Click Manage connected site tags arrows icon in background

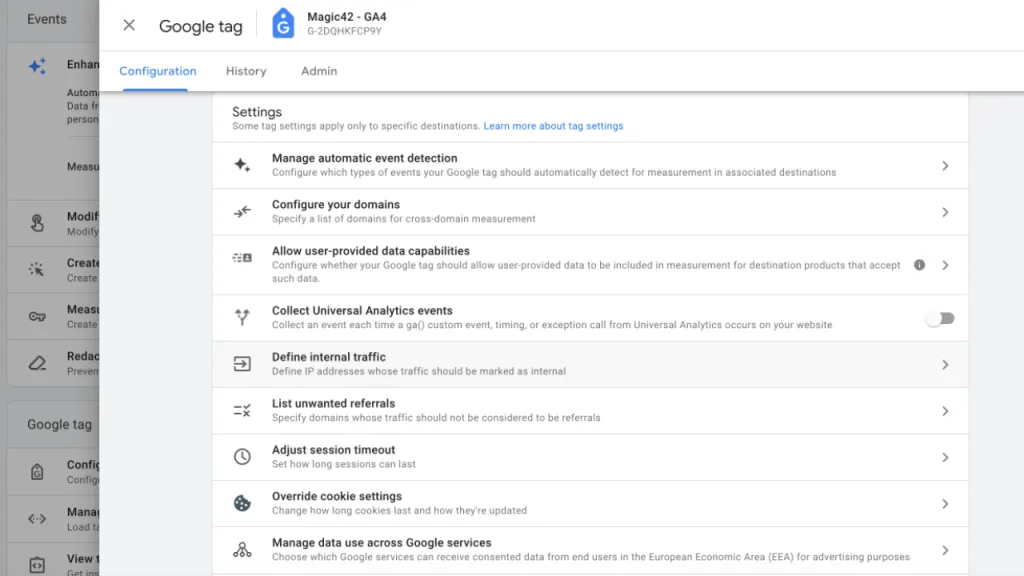click(x=37, y=519)
